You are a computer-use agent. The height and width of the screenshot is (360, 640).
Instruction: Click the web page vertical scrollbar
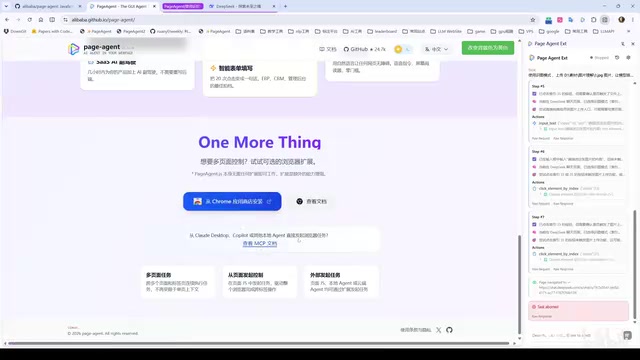click(x=519, y=284)
